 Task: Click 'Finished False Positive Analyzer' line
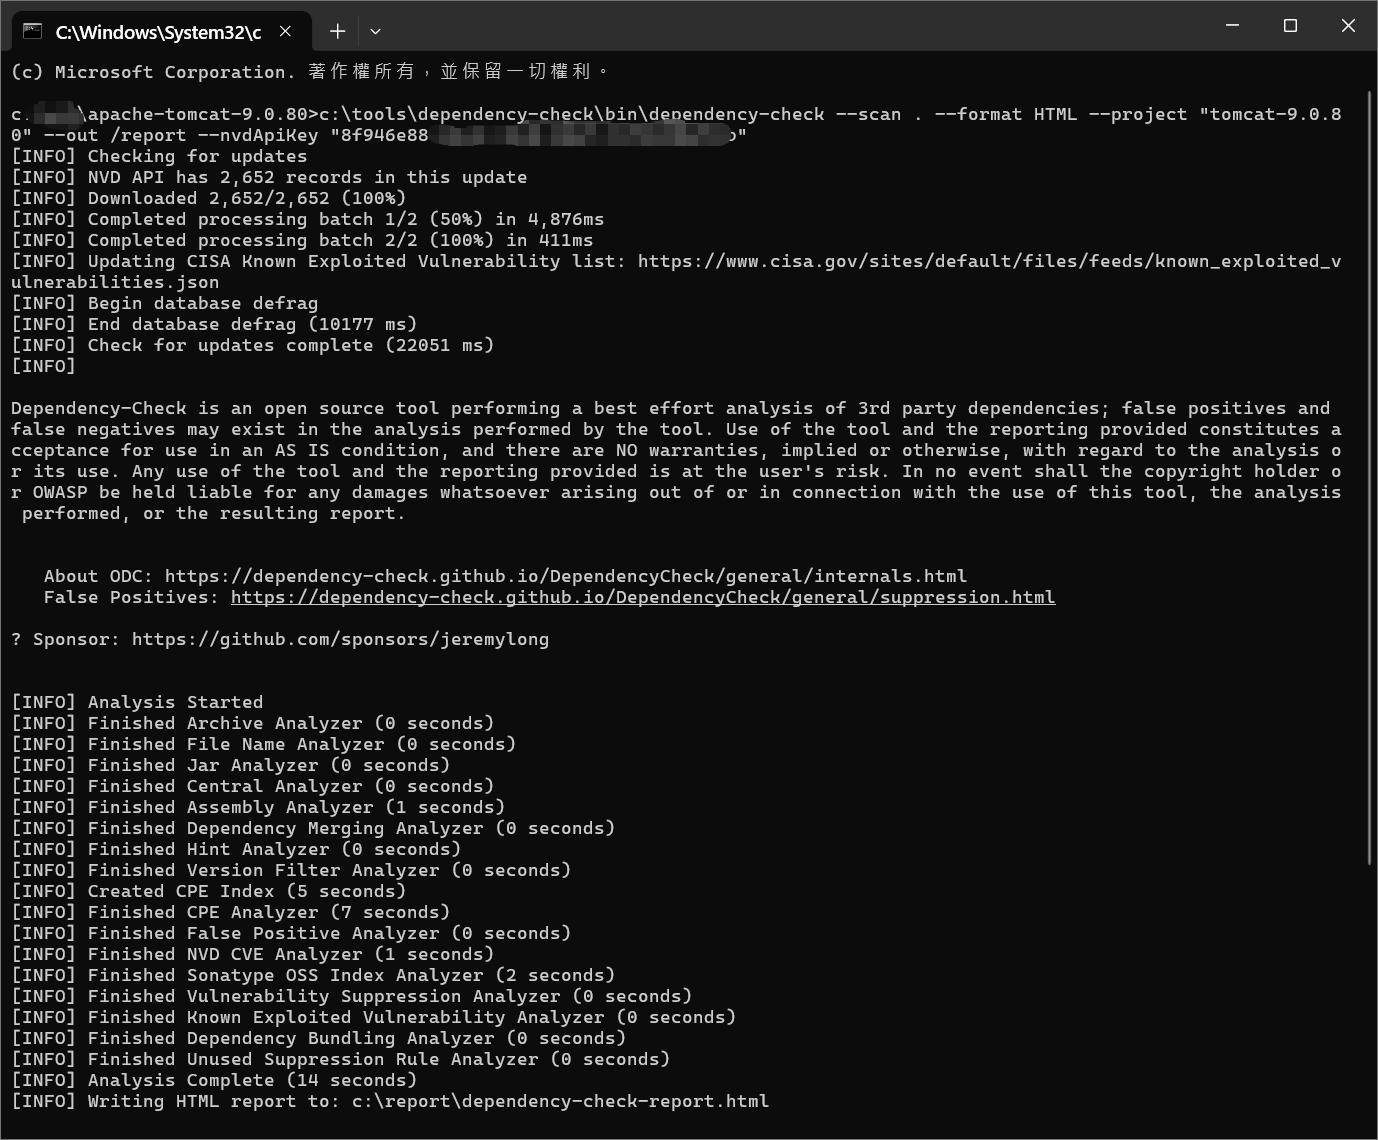[x=291, y=933]
